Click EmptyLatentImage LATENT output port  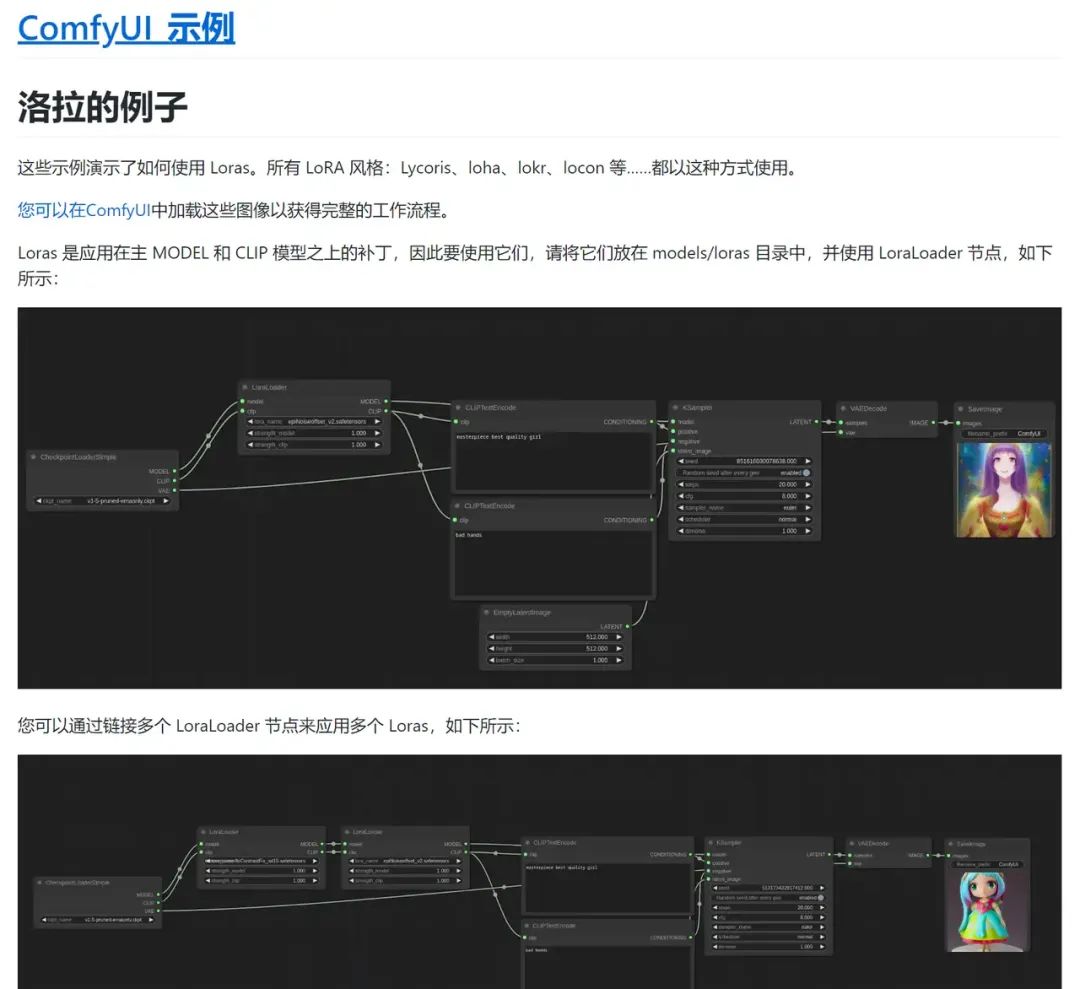[627, 626]
